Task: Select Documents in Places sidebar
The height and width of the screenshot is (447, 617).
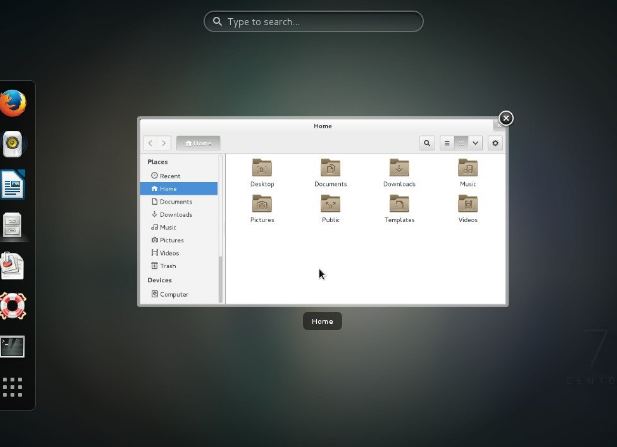Action: (x=179, y=201)
